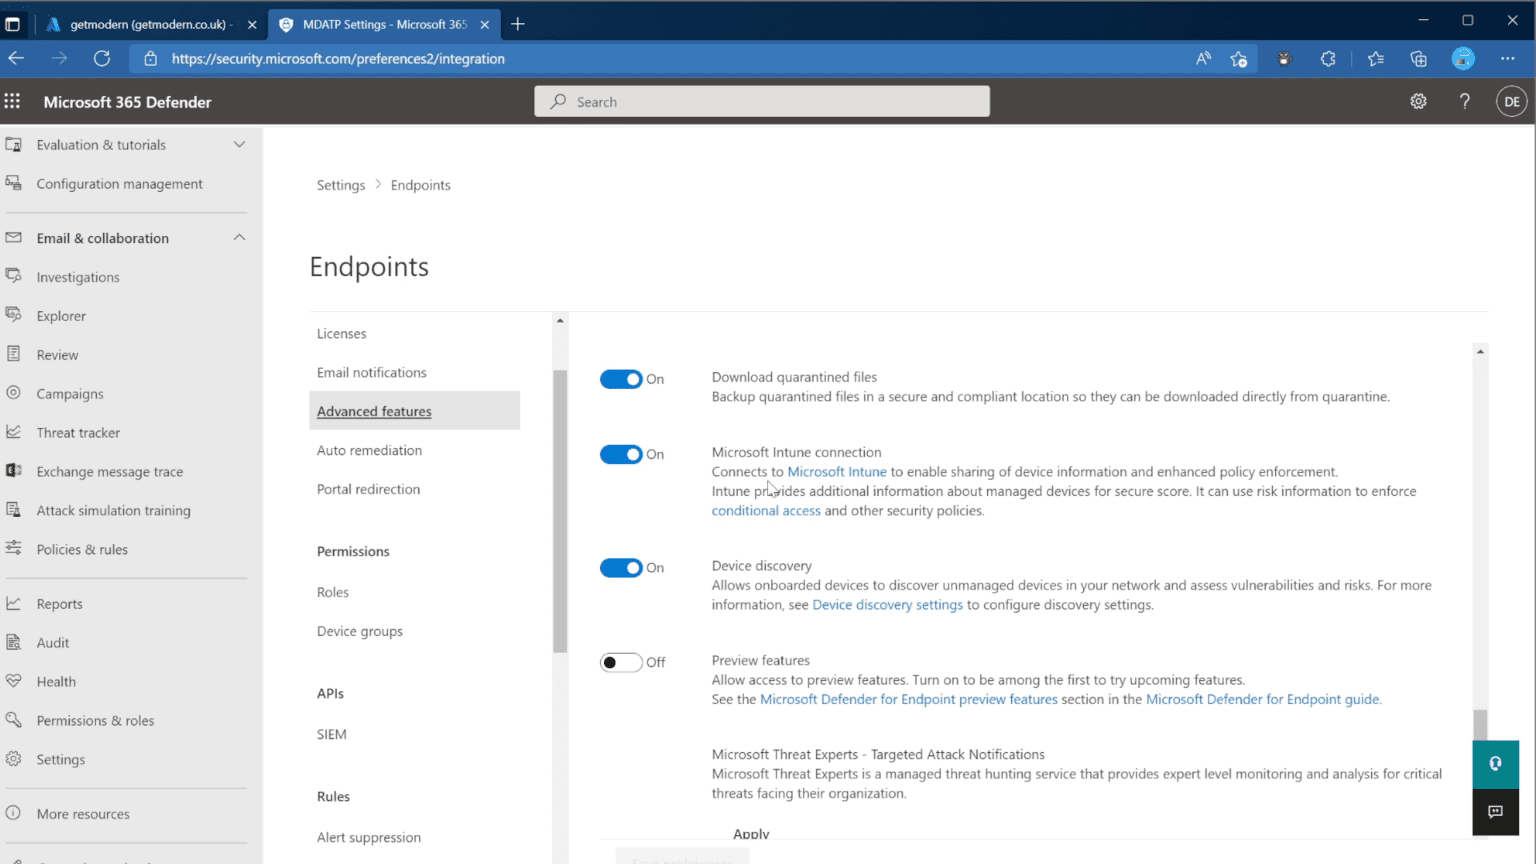Expand the Evaluation & tutorials section
Screen dimensions: 1536x864
click(239, 144)
